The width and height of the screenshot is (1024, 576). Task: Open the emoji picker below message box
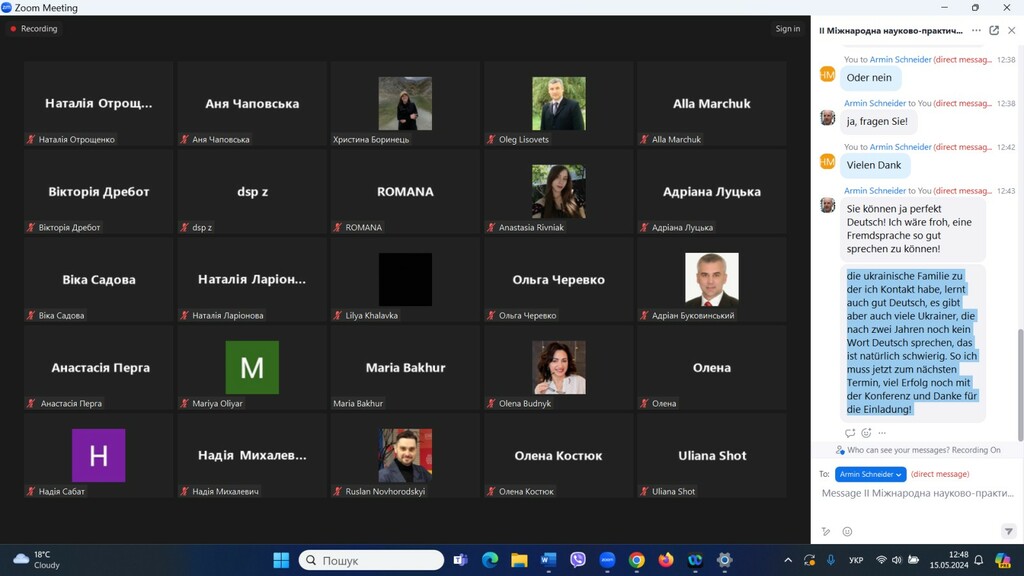click(847, 531)
